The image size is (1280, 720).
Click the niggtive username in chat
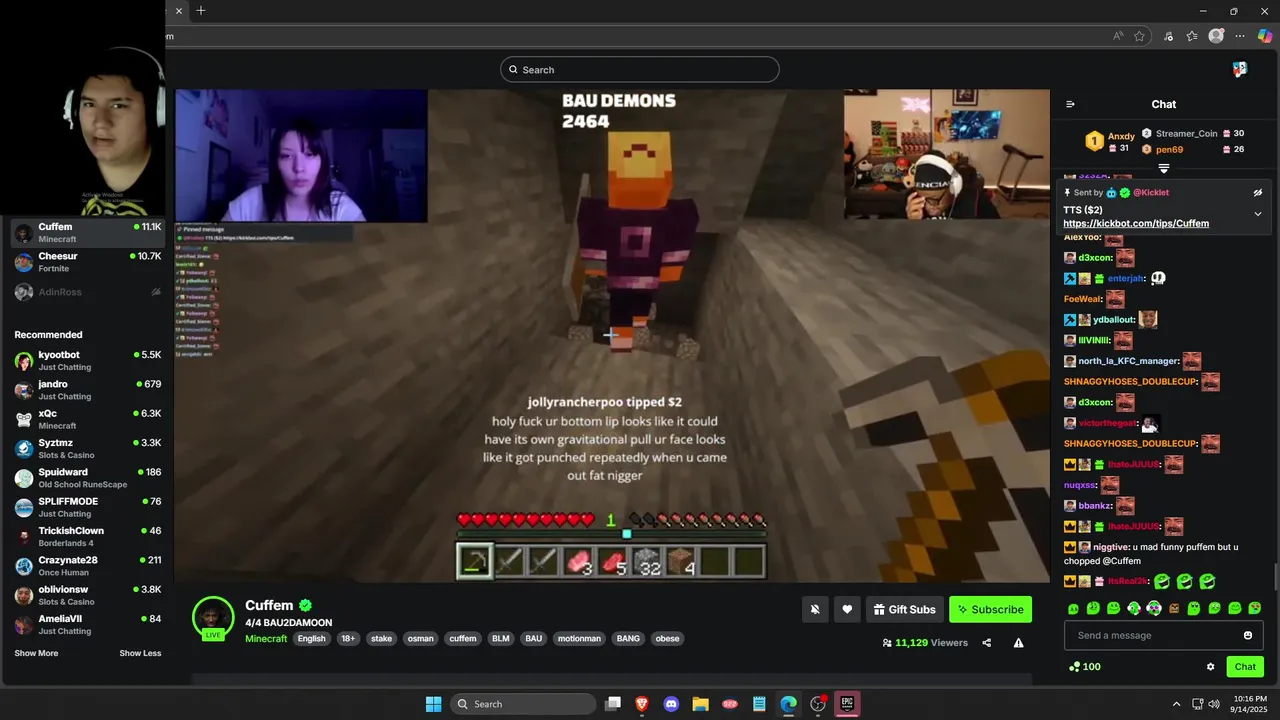click(x=1111, y=547)
